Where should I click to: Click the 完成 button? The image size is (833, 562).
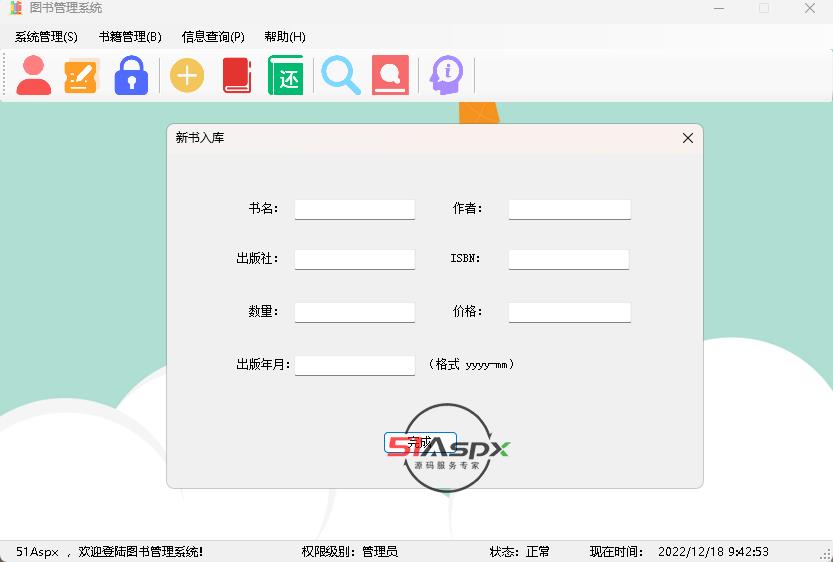[x=420, y=442]
